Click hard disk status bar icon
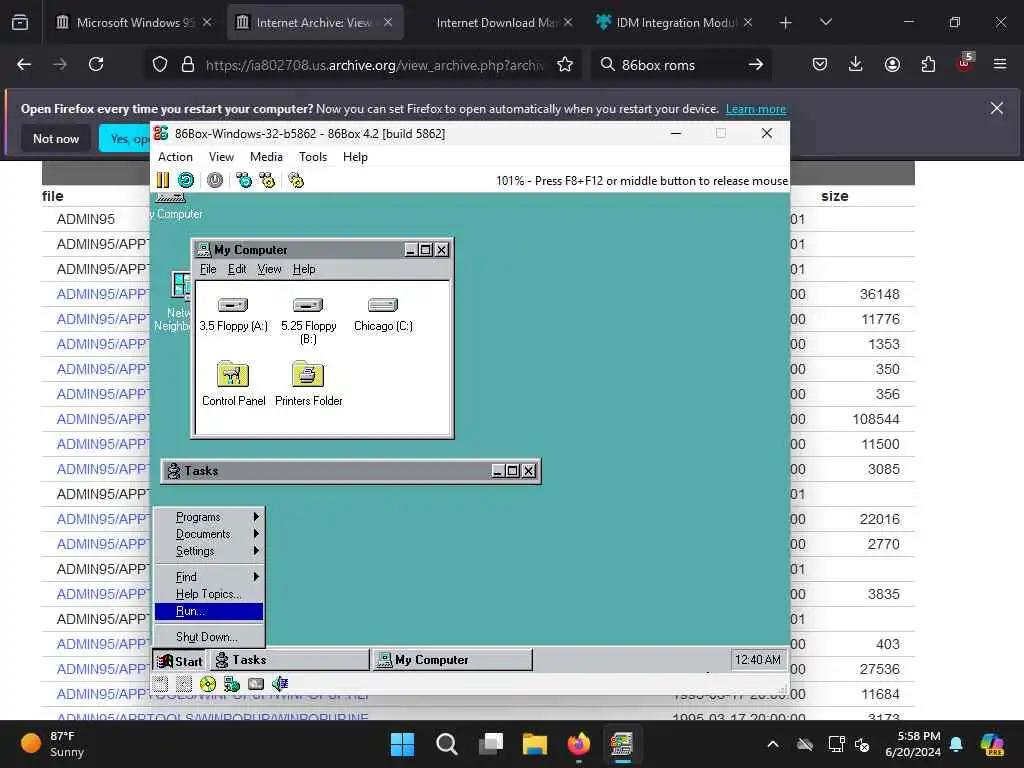Viewport: 1024px width, 768px height. click(256, 684)
